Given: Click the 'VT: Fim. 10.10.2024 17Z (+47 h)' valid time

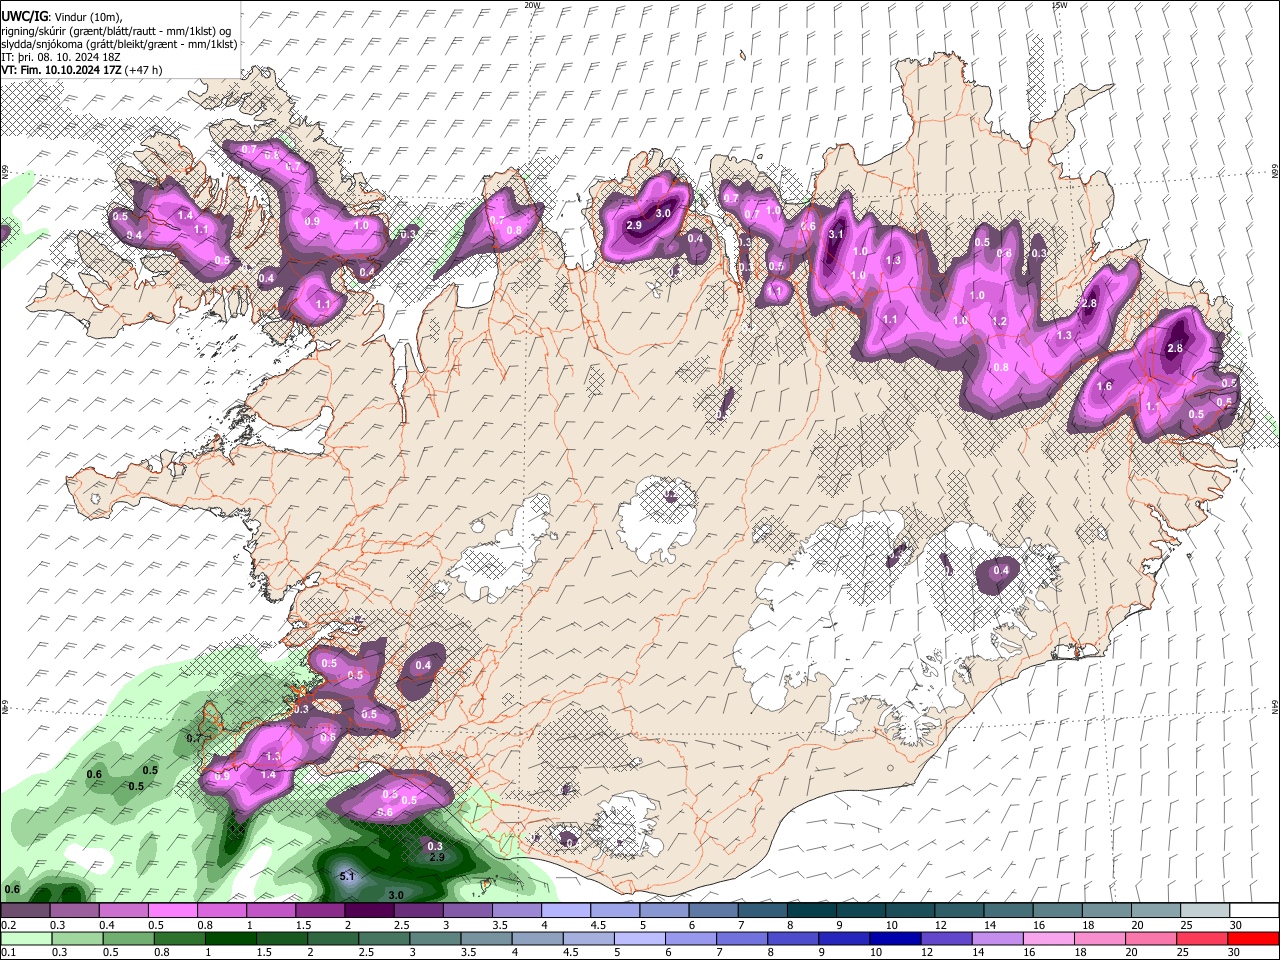Looking at the screenshot, I should pos(82,70).
